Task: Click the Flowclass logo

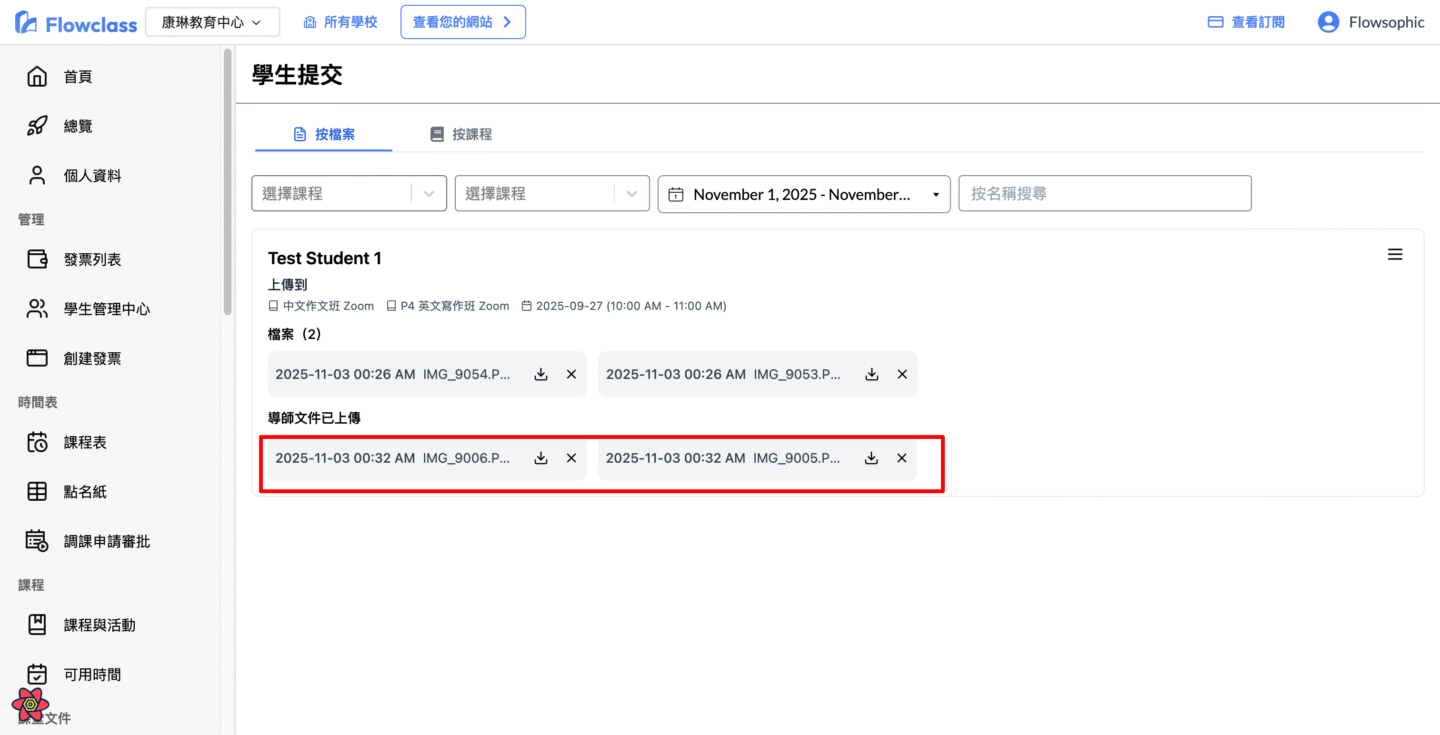Action: pyautogui.click(x=76, y=23)
